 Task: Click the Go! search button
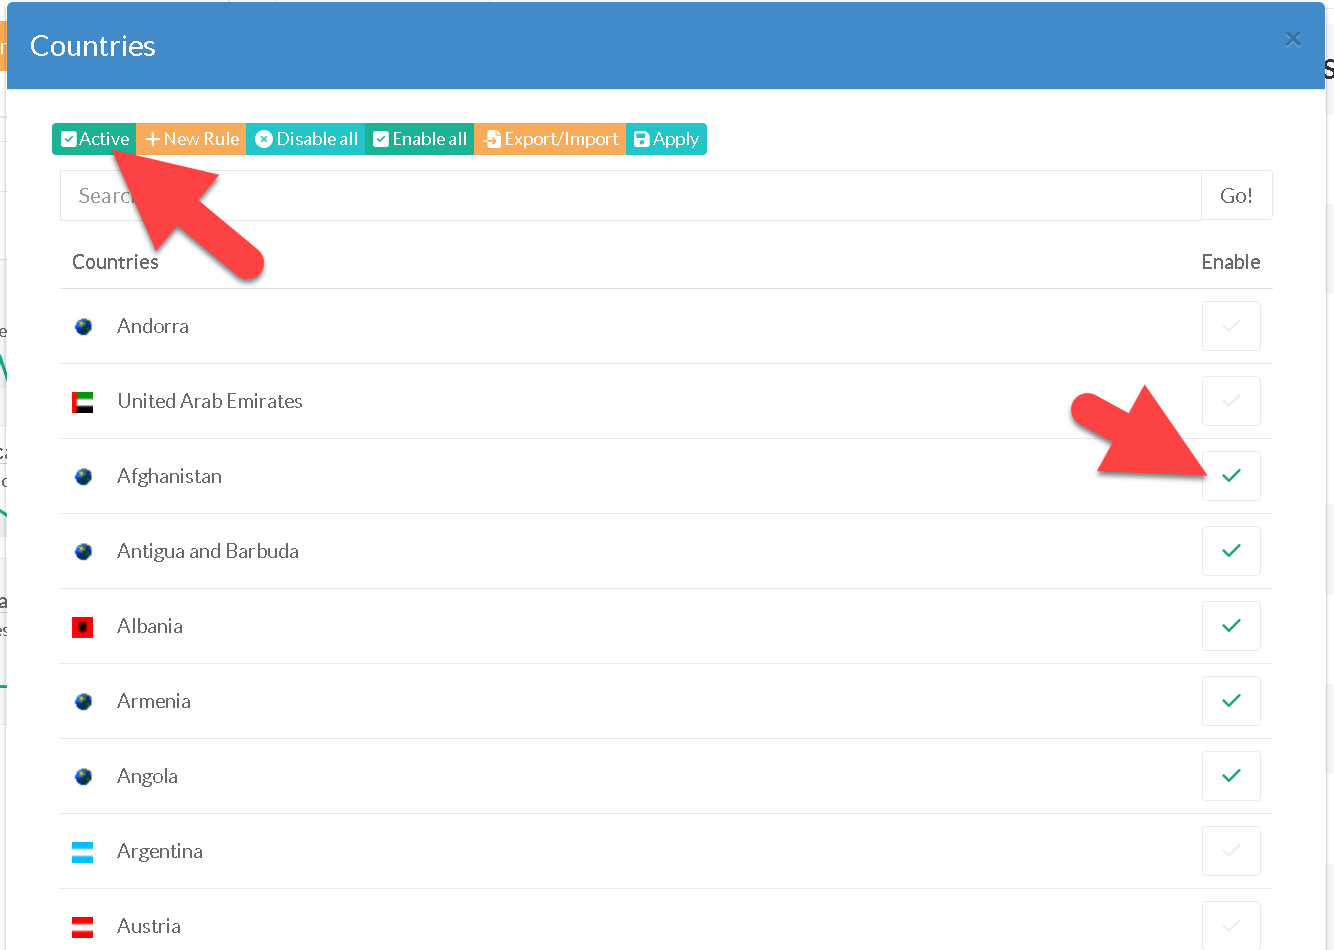click(x=1236, y=196)
